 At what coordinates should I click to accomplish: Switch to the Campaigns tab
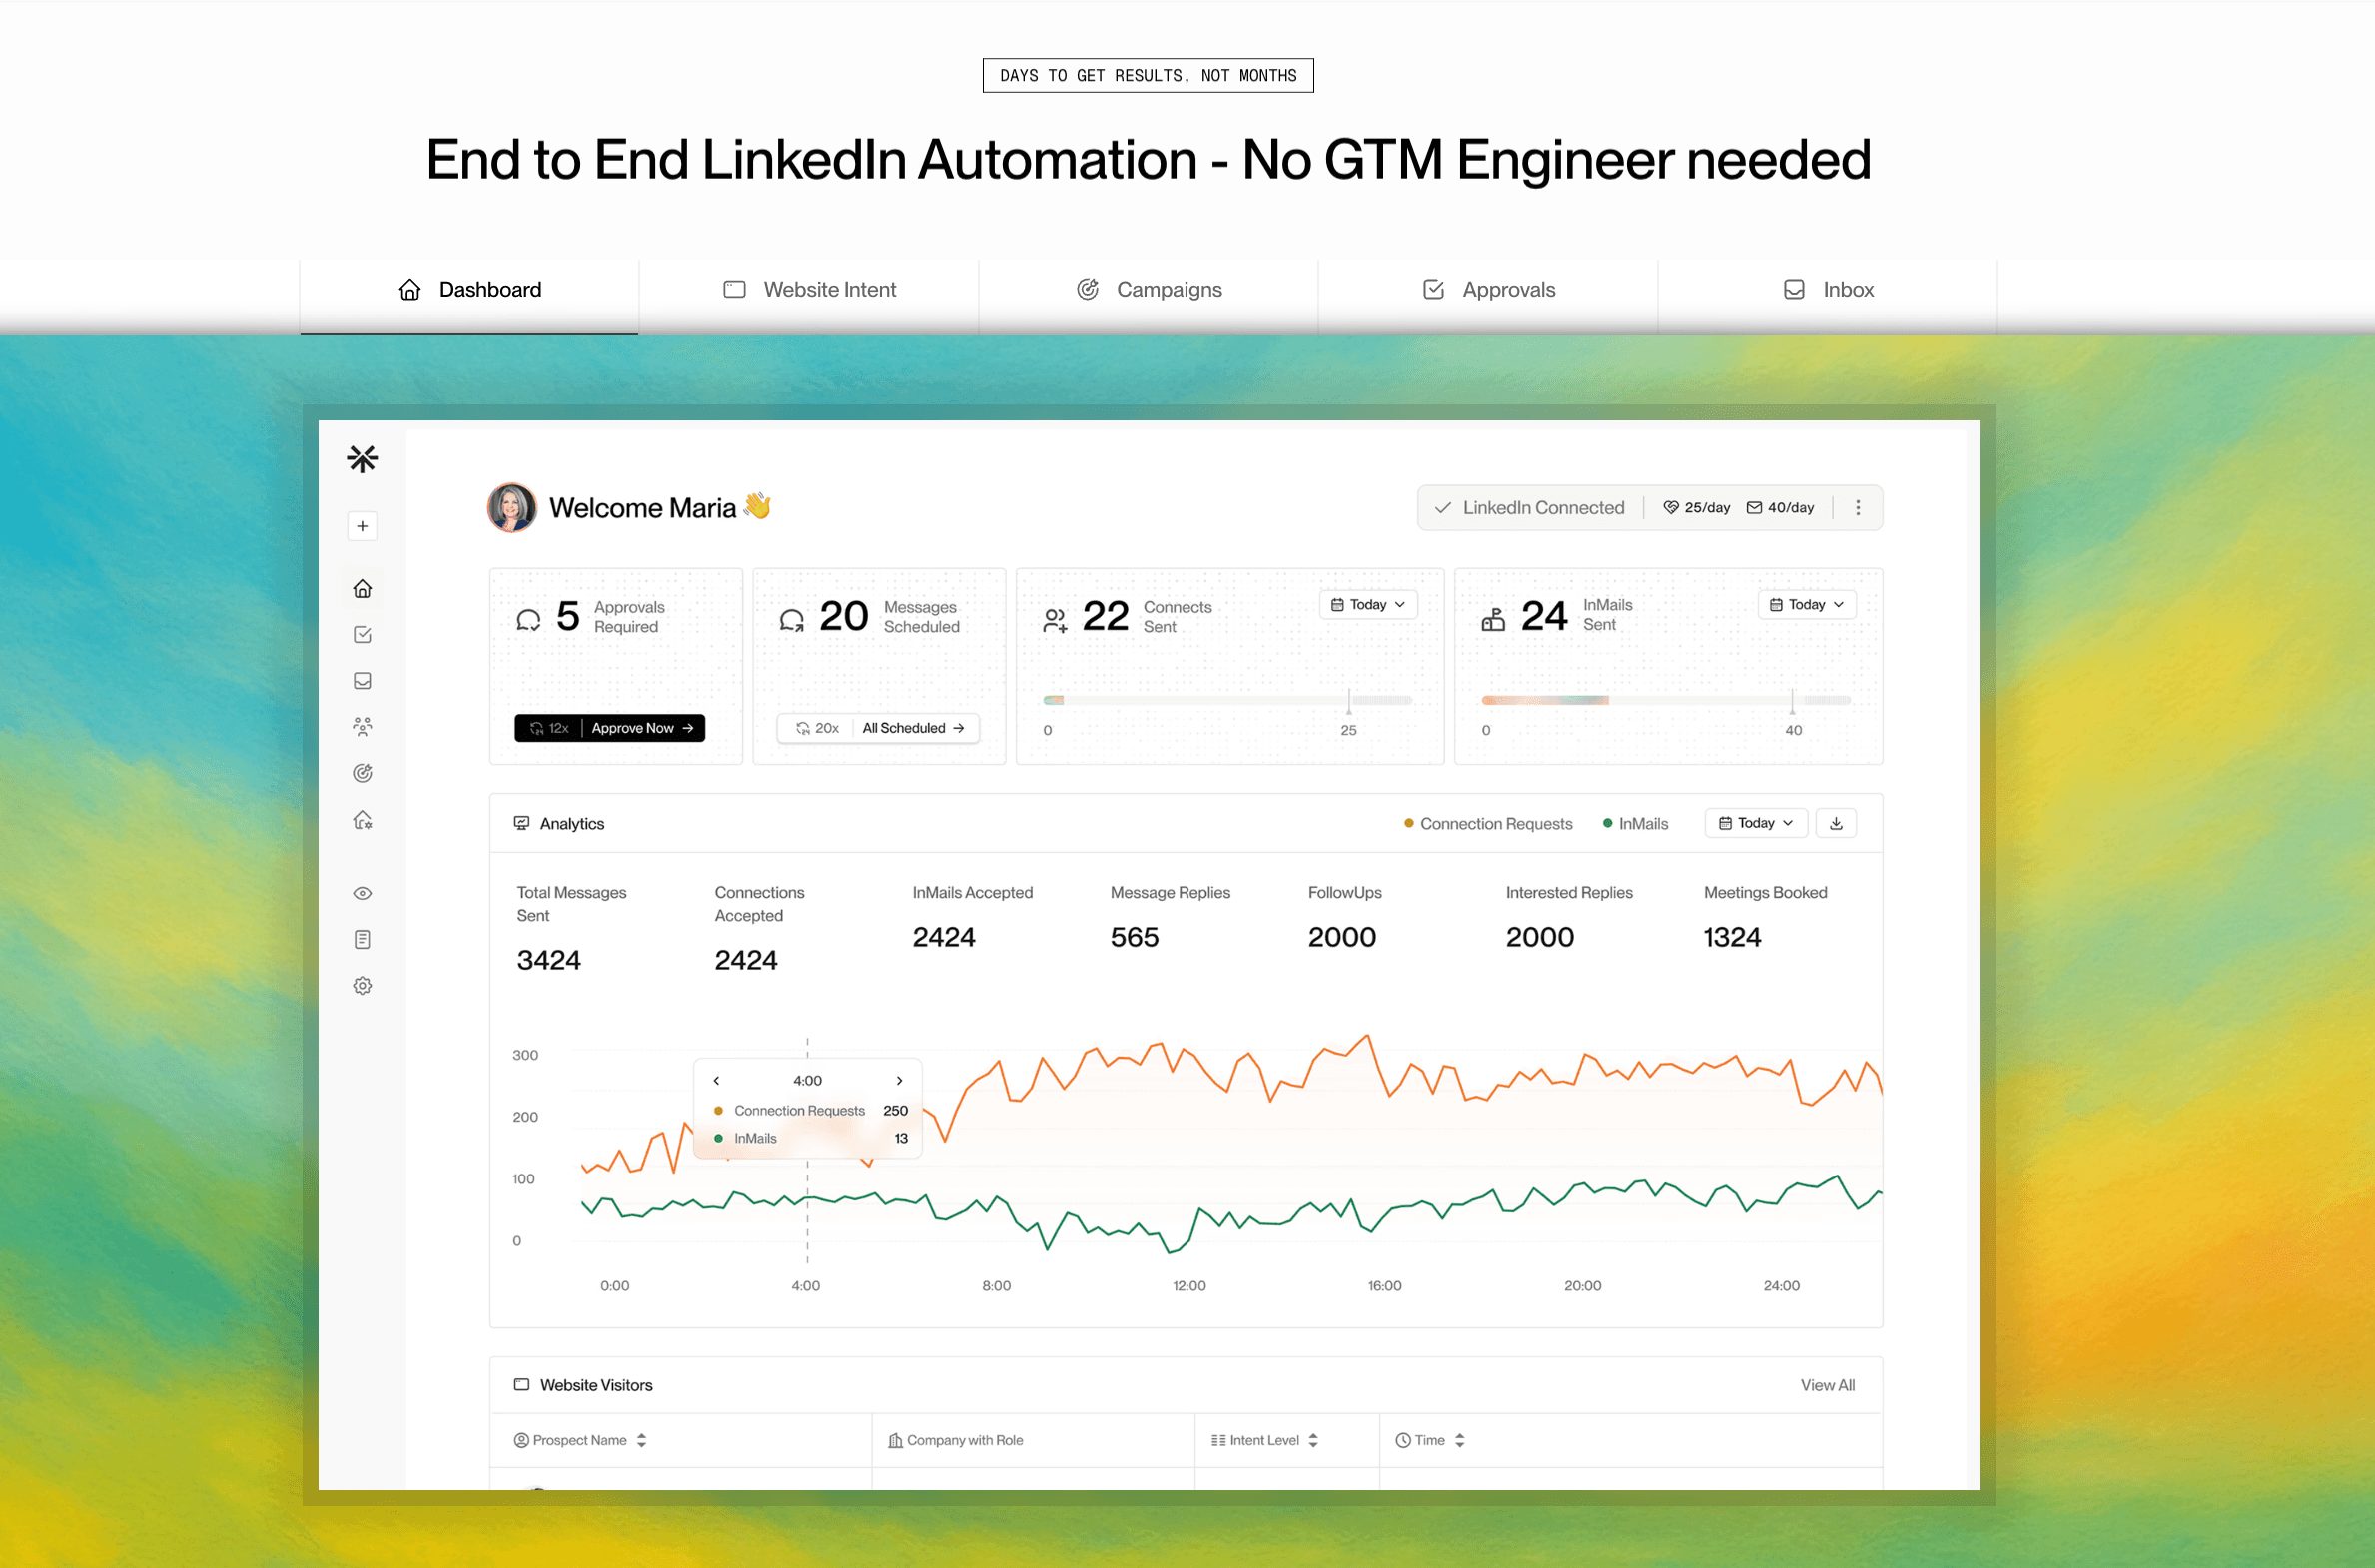pos(1149,290)
